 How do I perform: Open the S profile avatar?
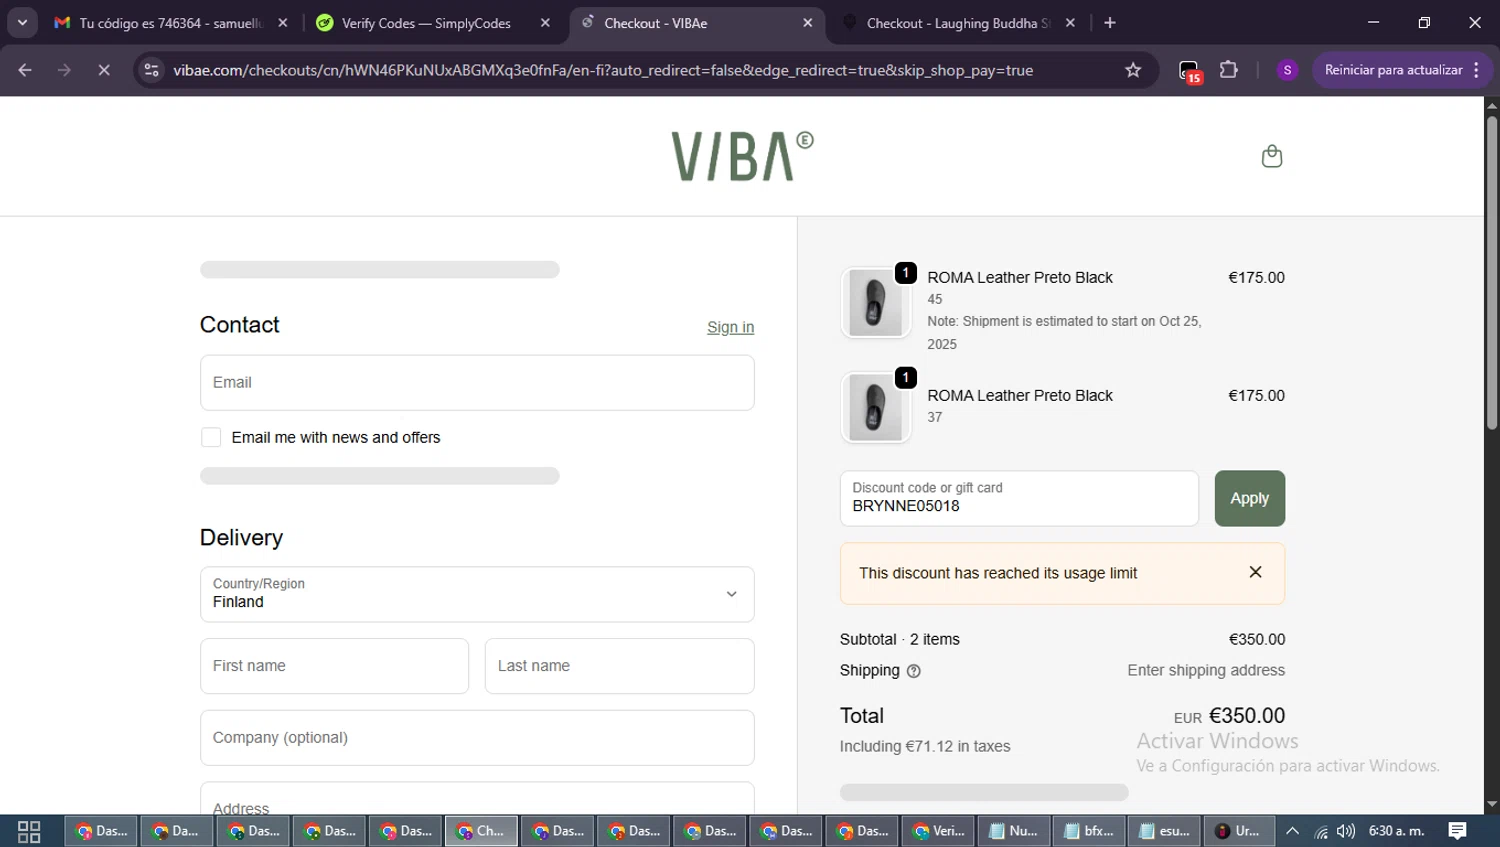(x=1287, y=70)
